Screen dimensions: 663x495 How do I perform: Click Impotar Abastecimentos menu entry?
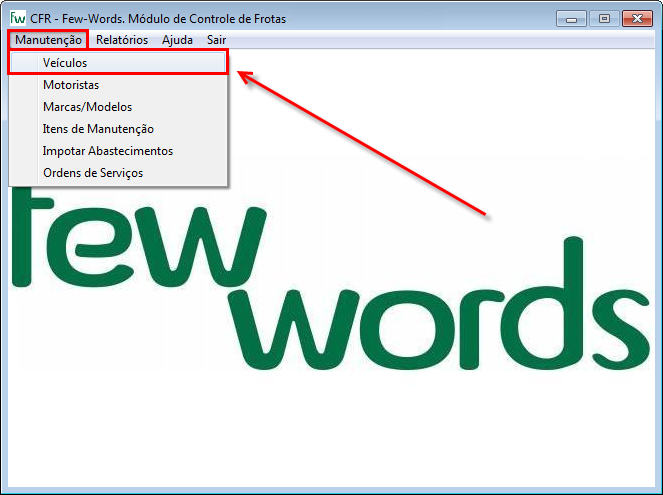tap(118, 150)
